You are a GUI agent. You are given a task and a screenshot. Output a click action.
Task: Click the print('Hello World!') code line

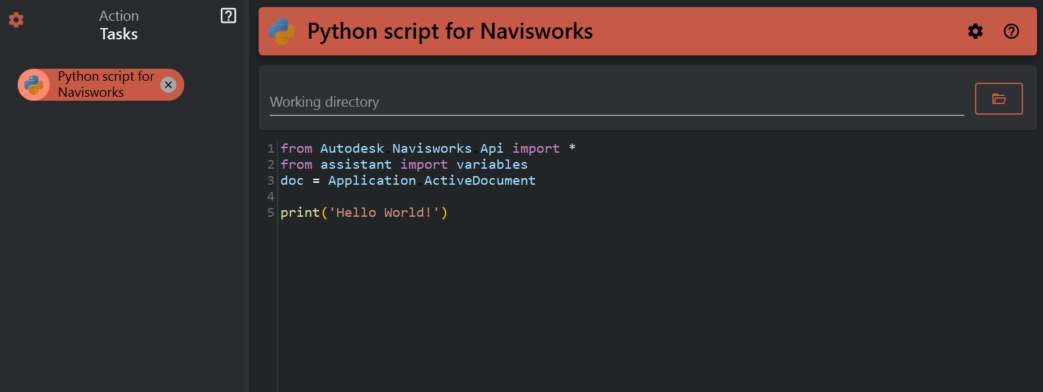coord(364,213)
